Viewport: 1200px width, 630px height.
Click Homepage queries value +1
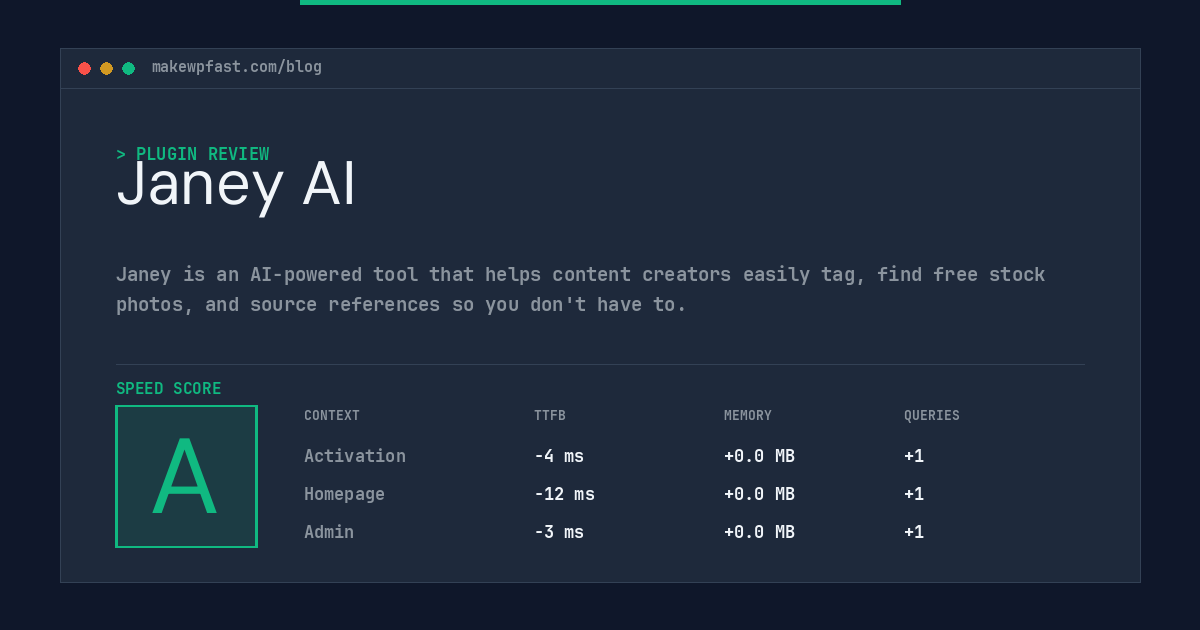pyautogui.click(x=914, y=494)
